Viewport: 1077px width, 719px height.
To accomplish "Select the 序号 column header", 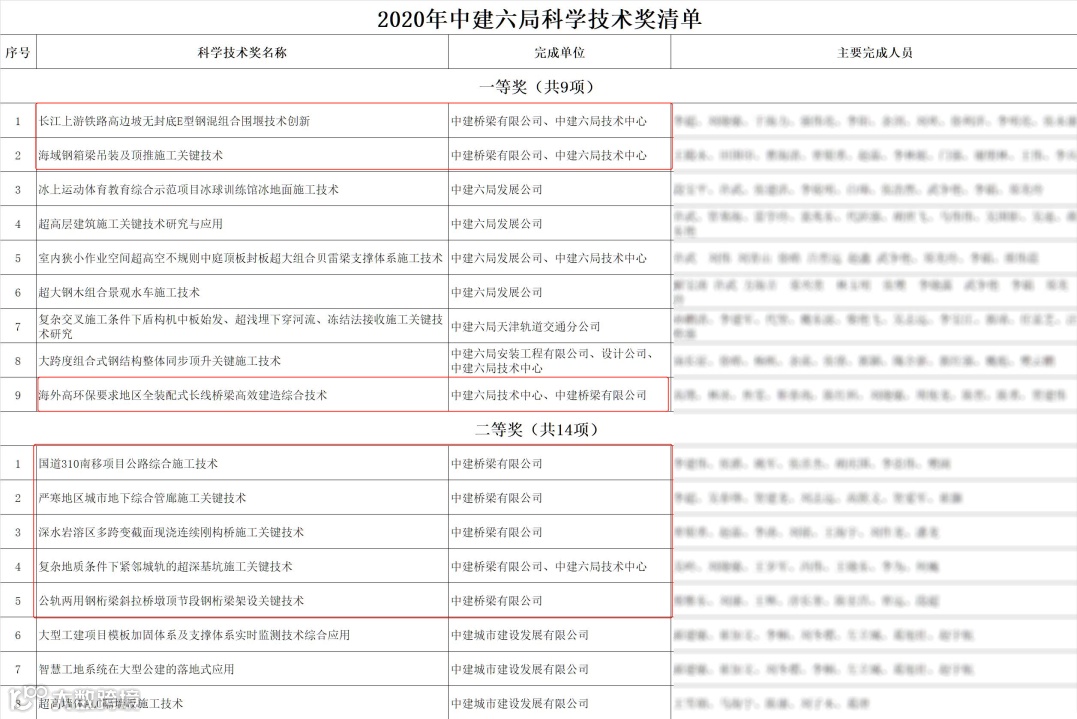I will point(18,52).
